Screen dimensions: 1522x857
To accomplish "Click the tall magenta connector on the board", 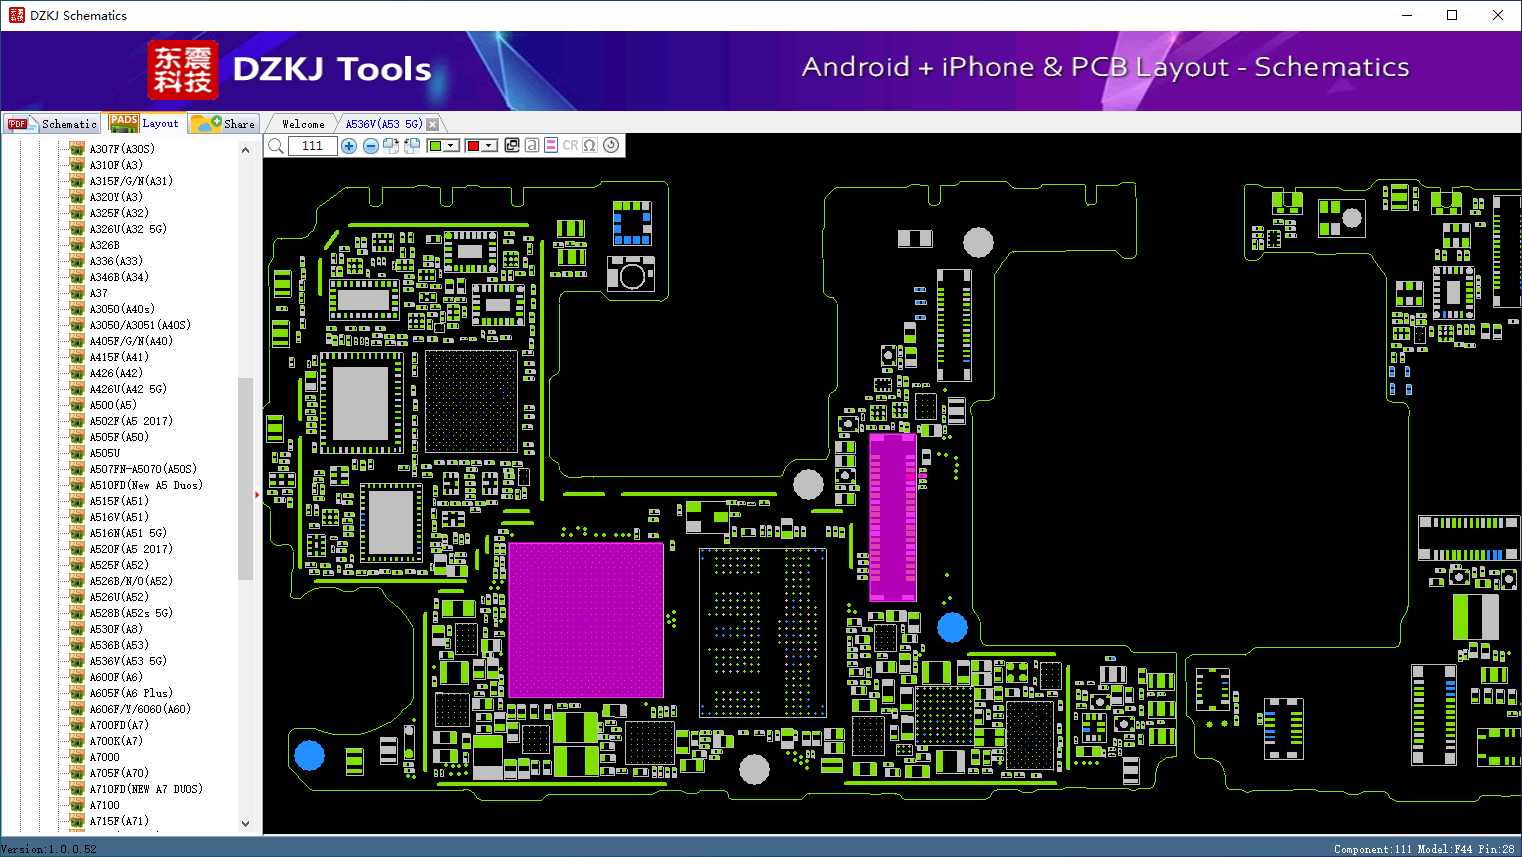I will (x=893, y=517).
